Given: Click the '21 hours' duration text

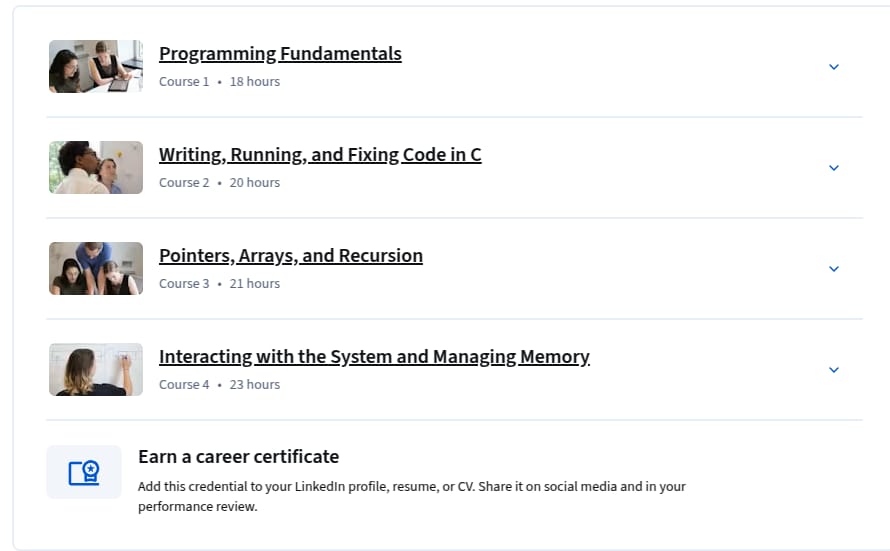Looking at the screenshot, I should (x=254, y=284).
